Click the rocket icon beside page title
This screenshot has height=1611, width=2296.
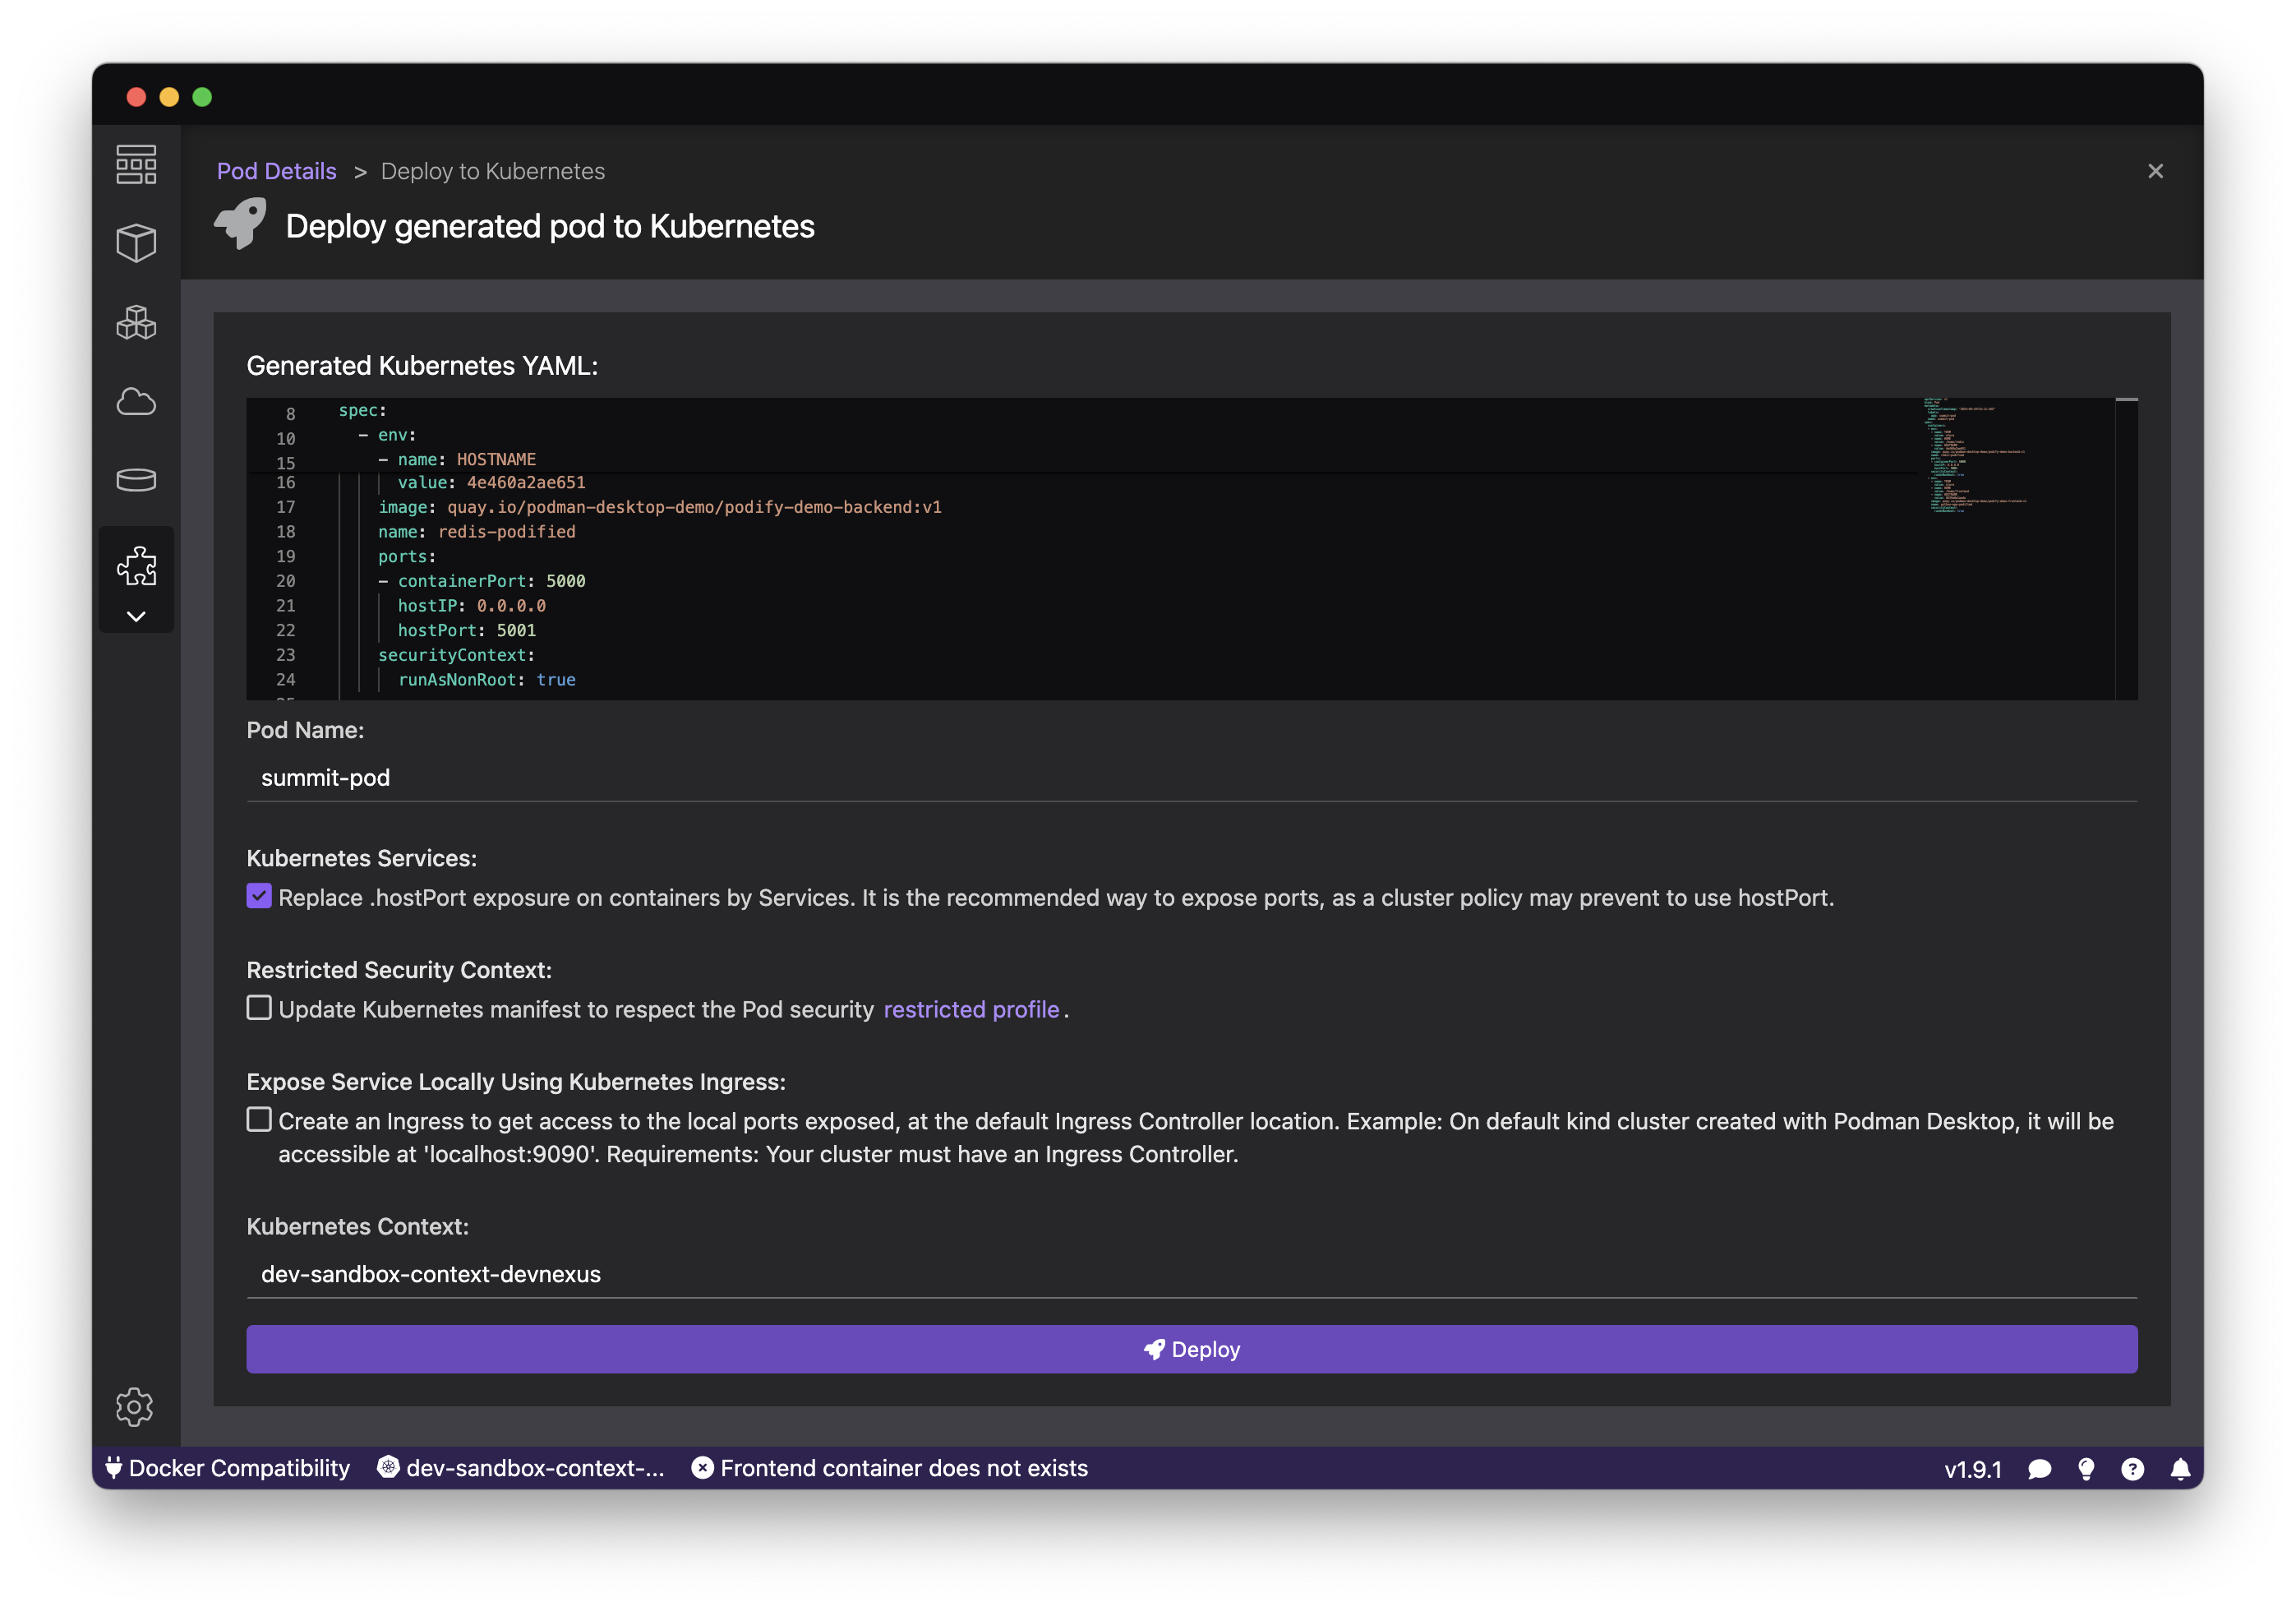[240, 223]
